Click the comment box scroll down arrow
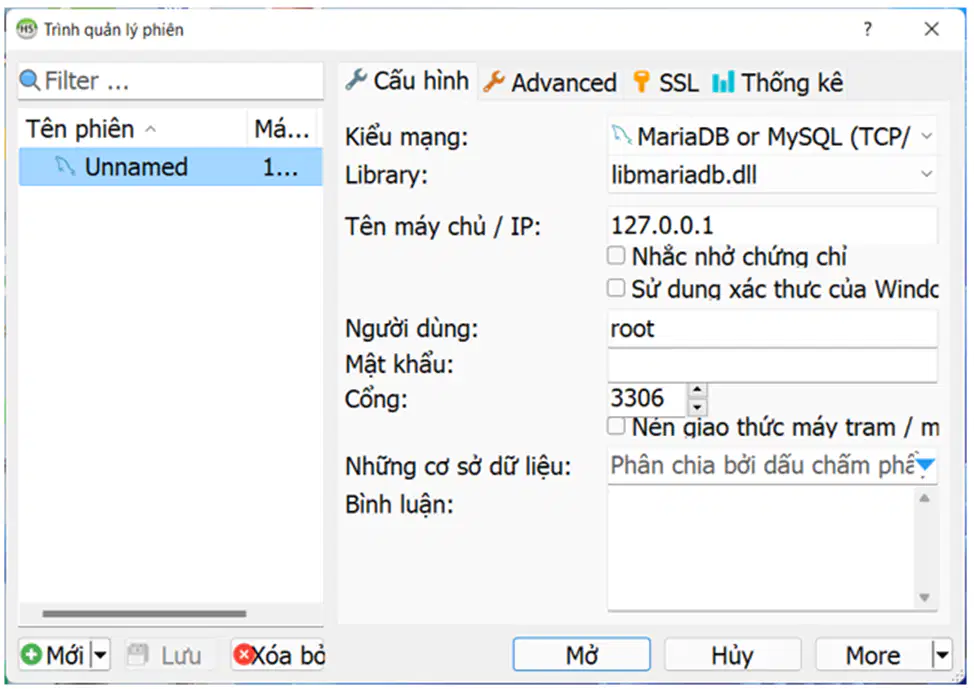The height and width of the screenshot is (689, 974). coord(924,597)
